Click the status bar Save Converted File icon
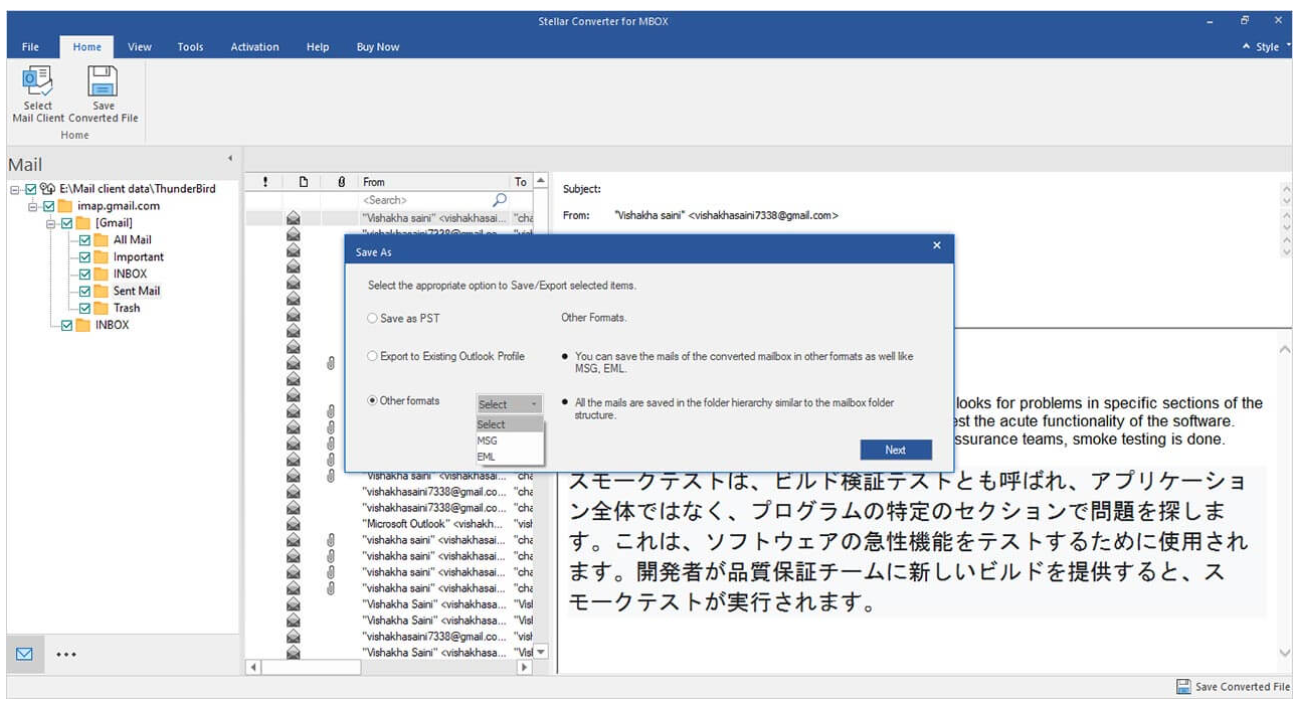 click(1184, 687)
